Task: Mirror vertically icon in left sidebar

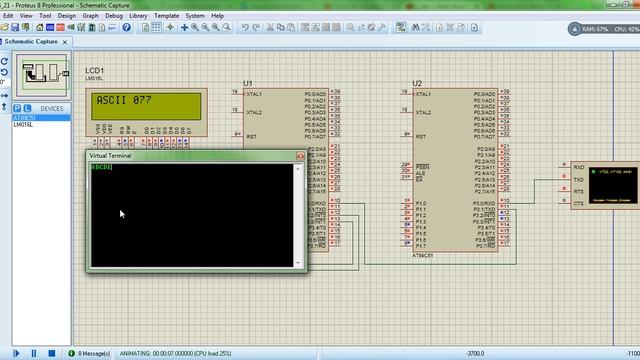Action: [4, 107]
